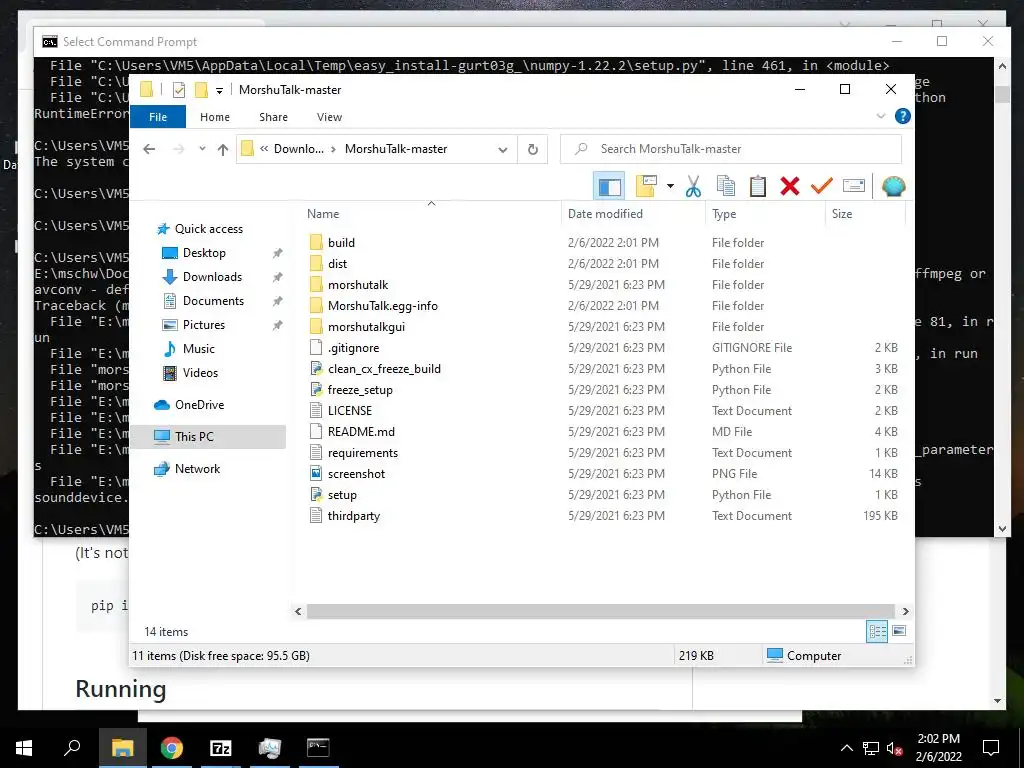The image size is (1024, 768).
Task: Select the setup Python file
Action: [342, 495]
